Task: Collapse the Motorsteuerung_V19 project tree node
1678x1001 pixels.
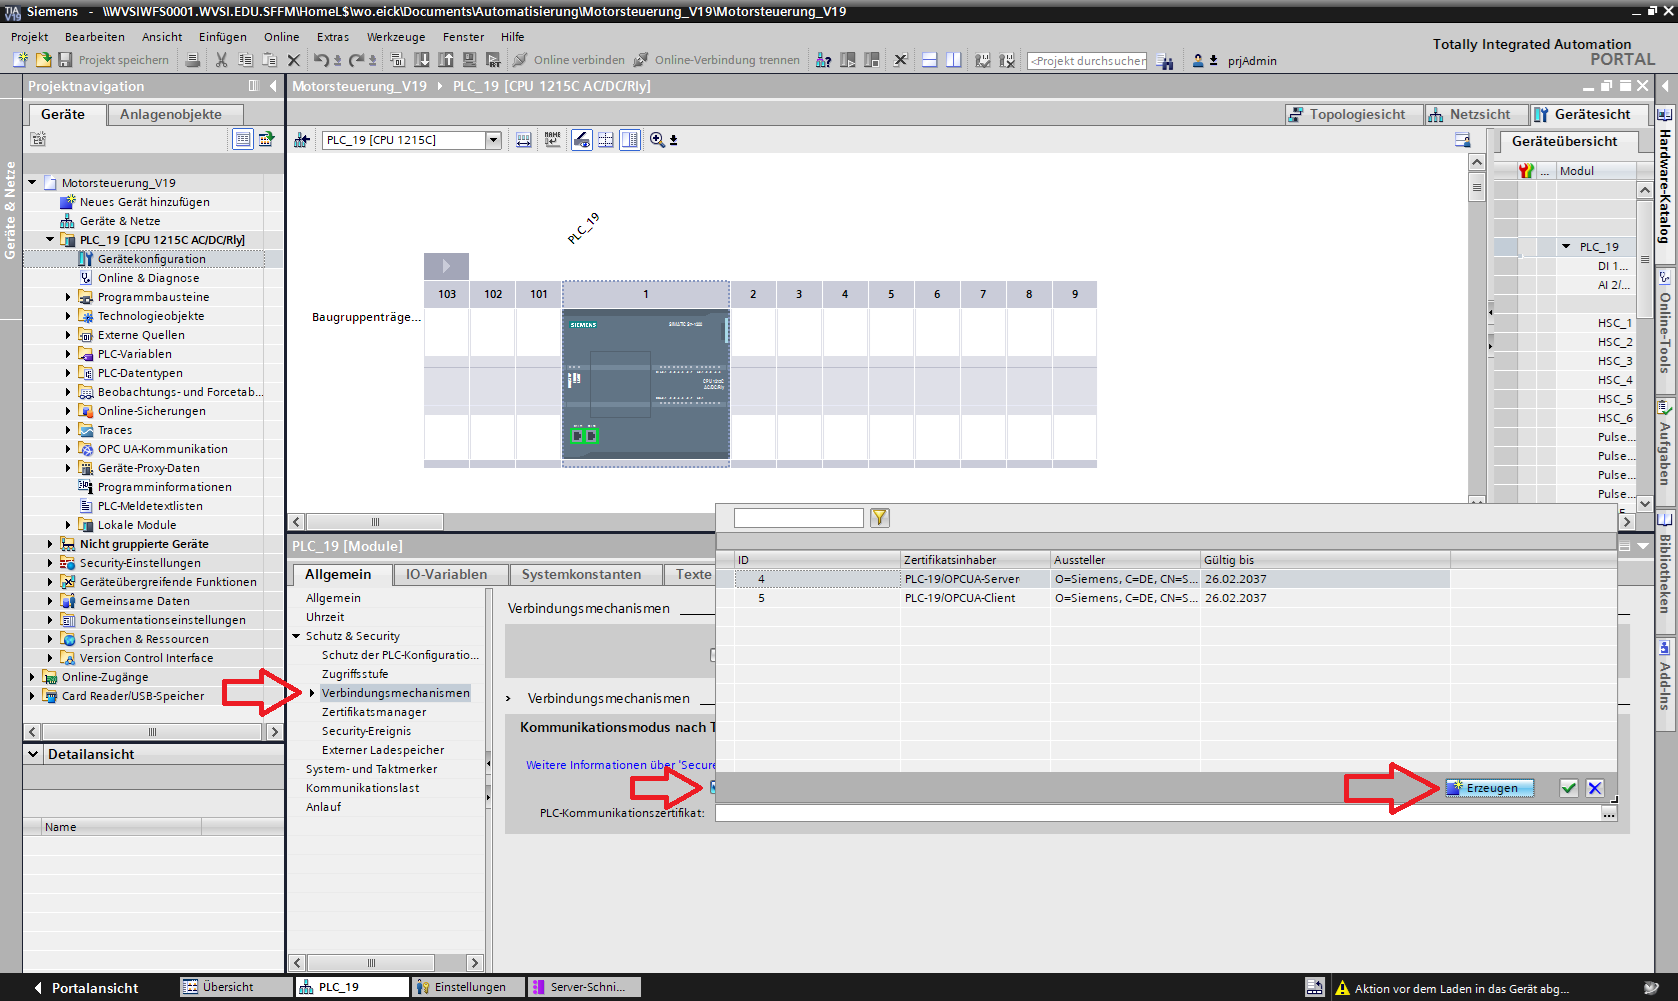Action: (x=32, y=183)
